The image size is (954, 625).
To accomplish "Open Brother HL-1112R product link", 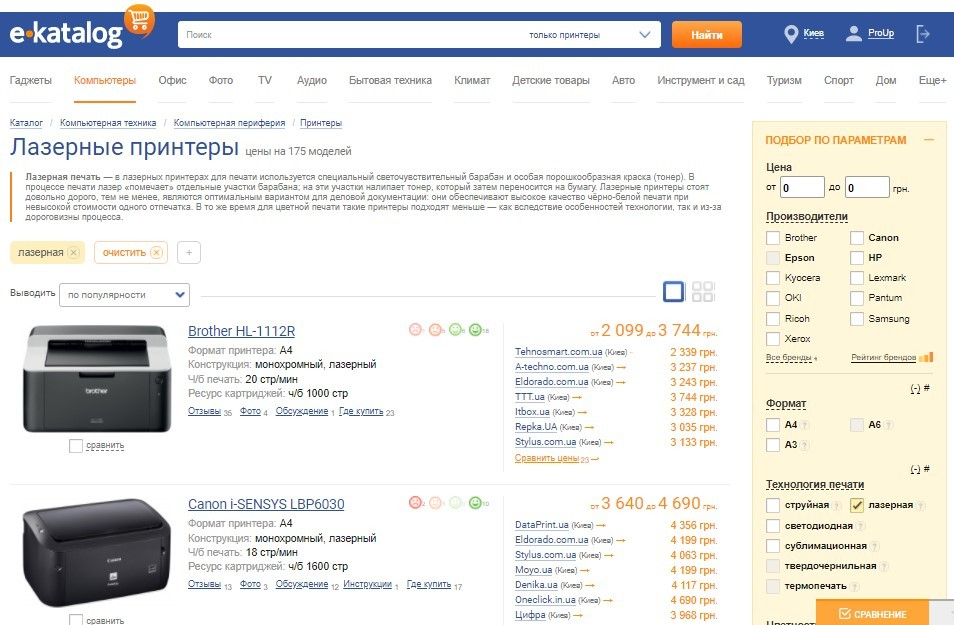I will click(242, 331).
